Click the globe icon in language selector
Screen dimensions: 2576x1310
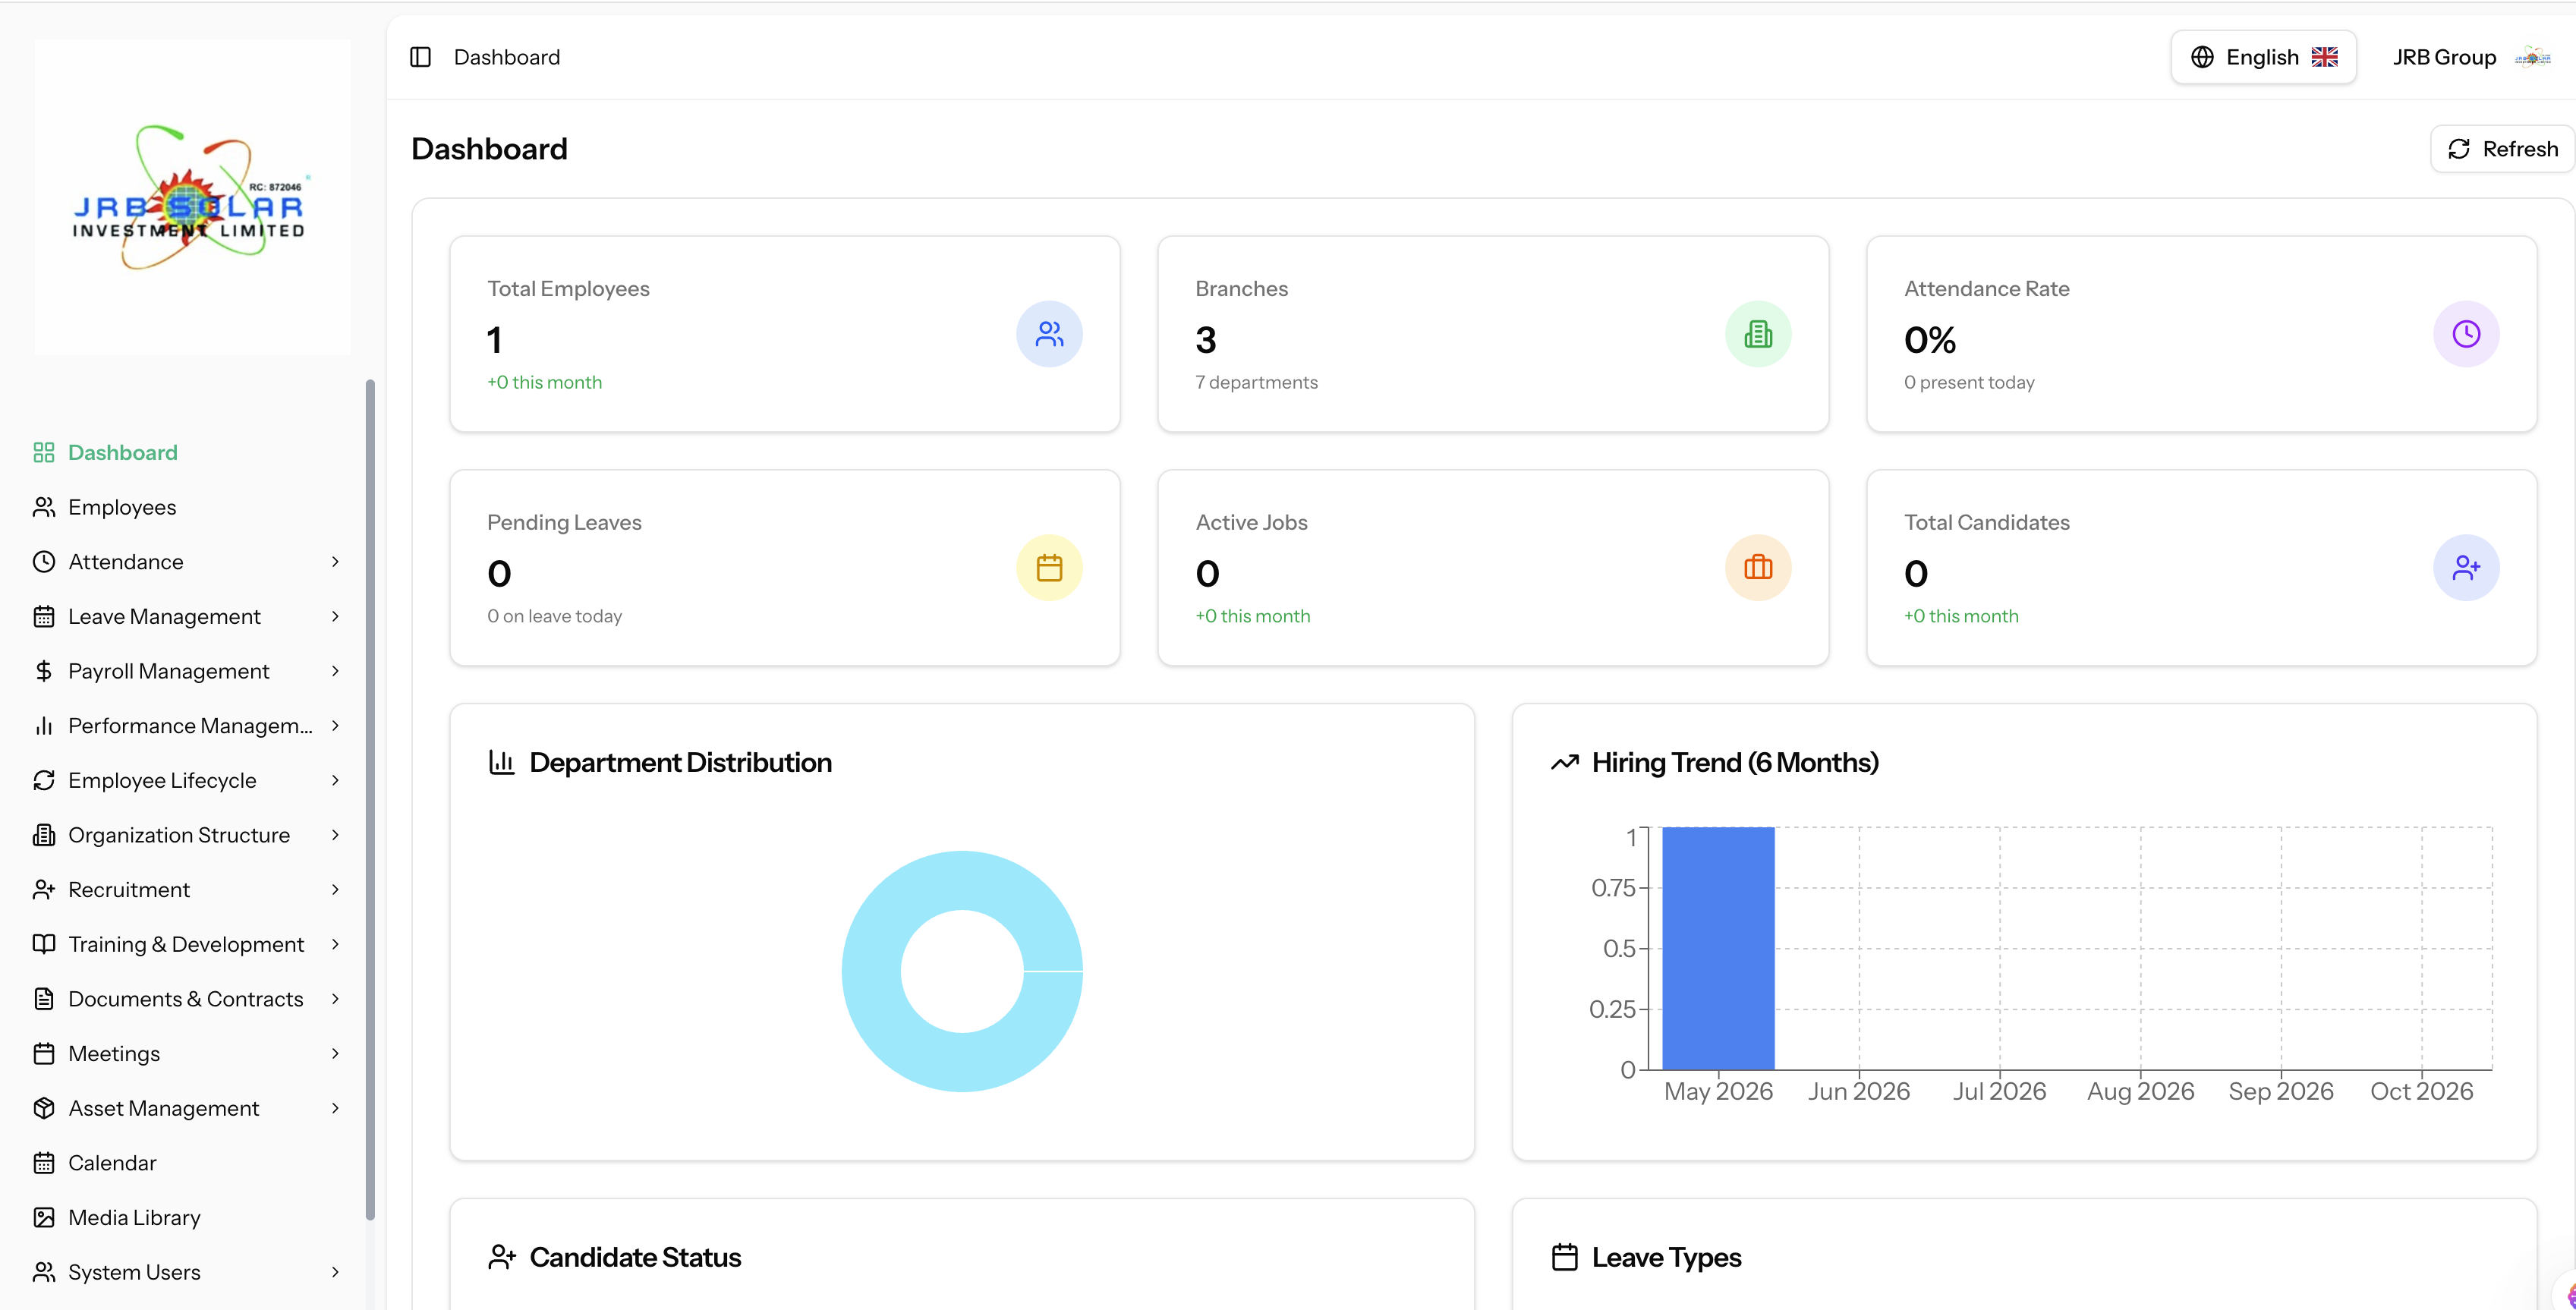[2202, 57]
